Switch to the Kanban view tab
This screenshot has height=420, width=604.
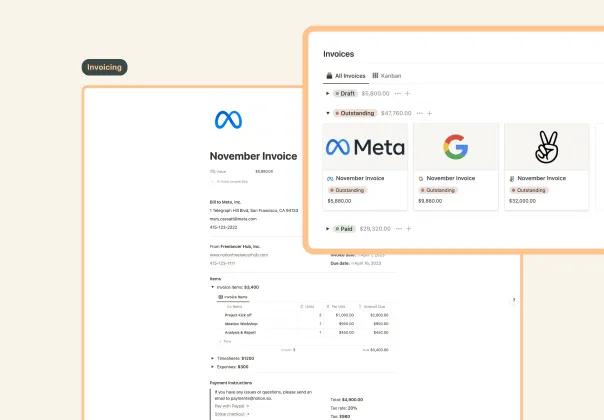click(388, 75)
